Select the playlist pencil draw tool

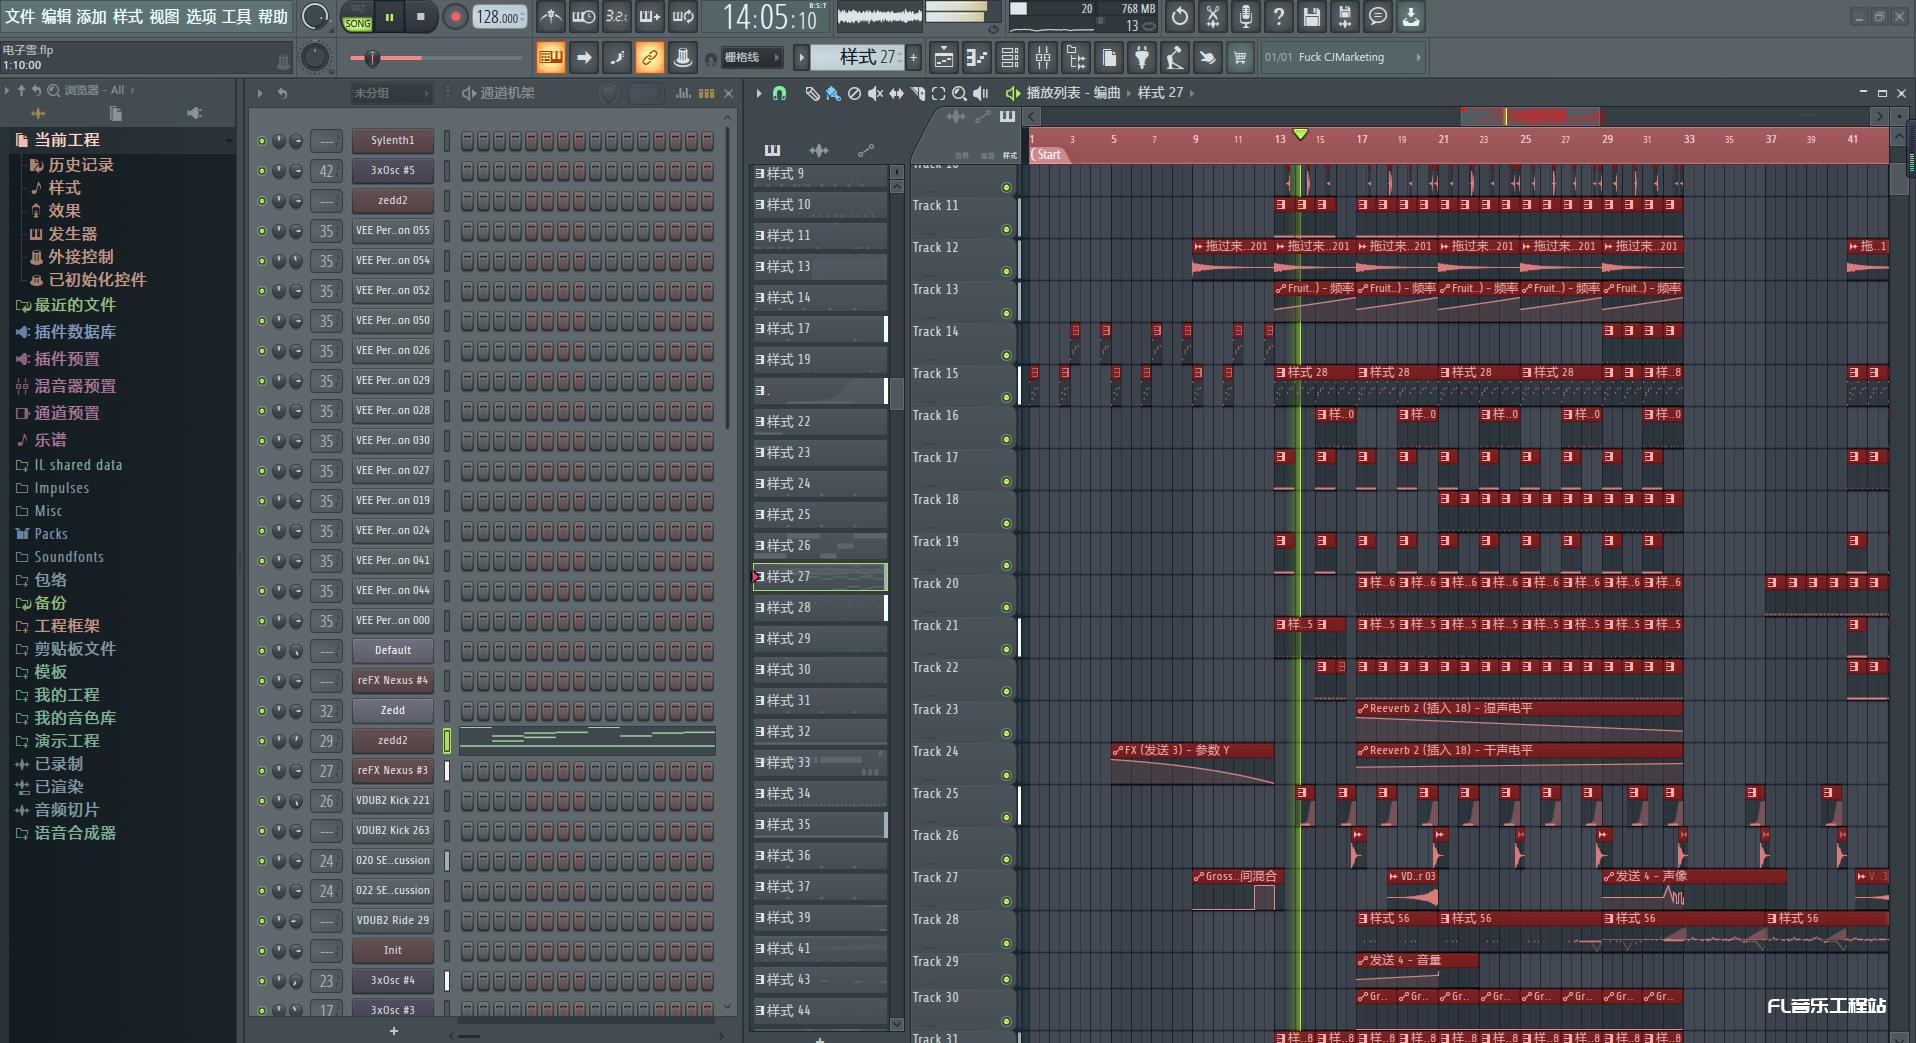tap(812, 93)
